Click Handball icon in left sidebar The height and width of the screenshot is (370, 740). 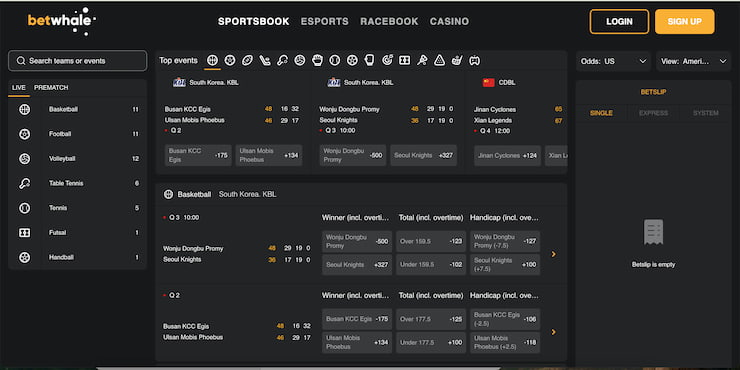pos(25,257)
